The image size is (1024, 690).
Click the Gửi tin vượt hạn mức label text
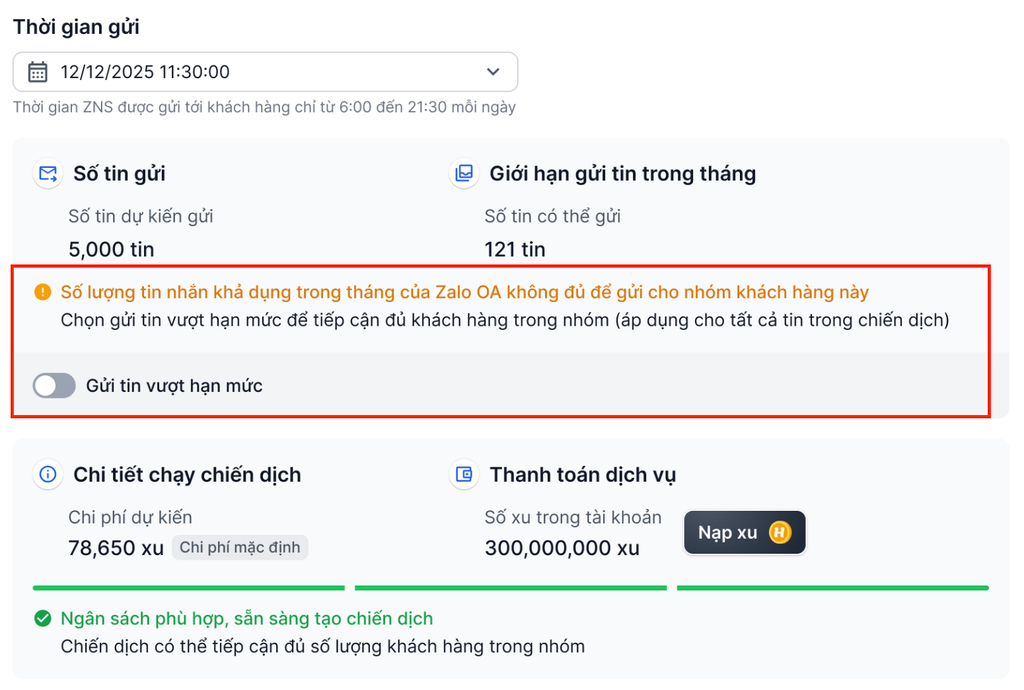coord(174,385)
